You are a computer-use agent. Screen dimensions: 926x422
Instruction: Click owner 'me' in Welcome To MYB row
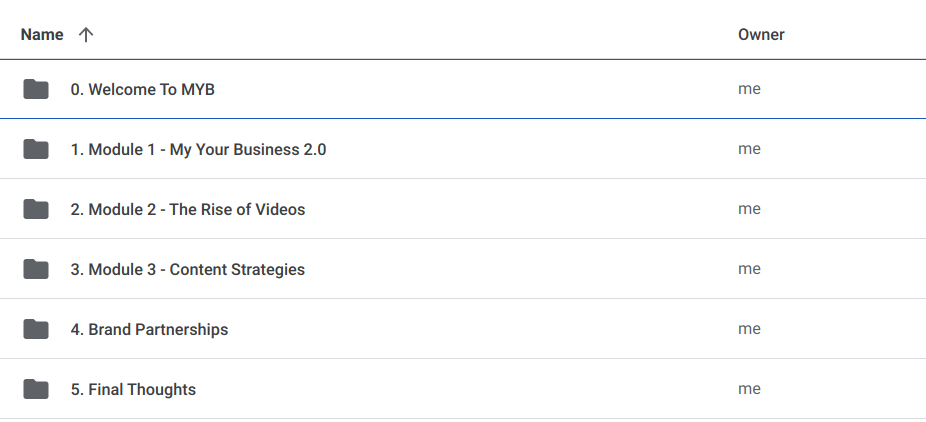coord(749,89)
